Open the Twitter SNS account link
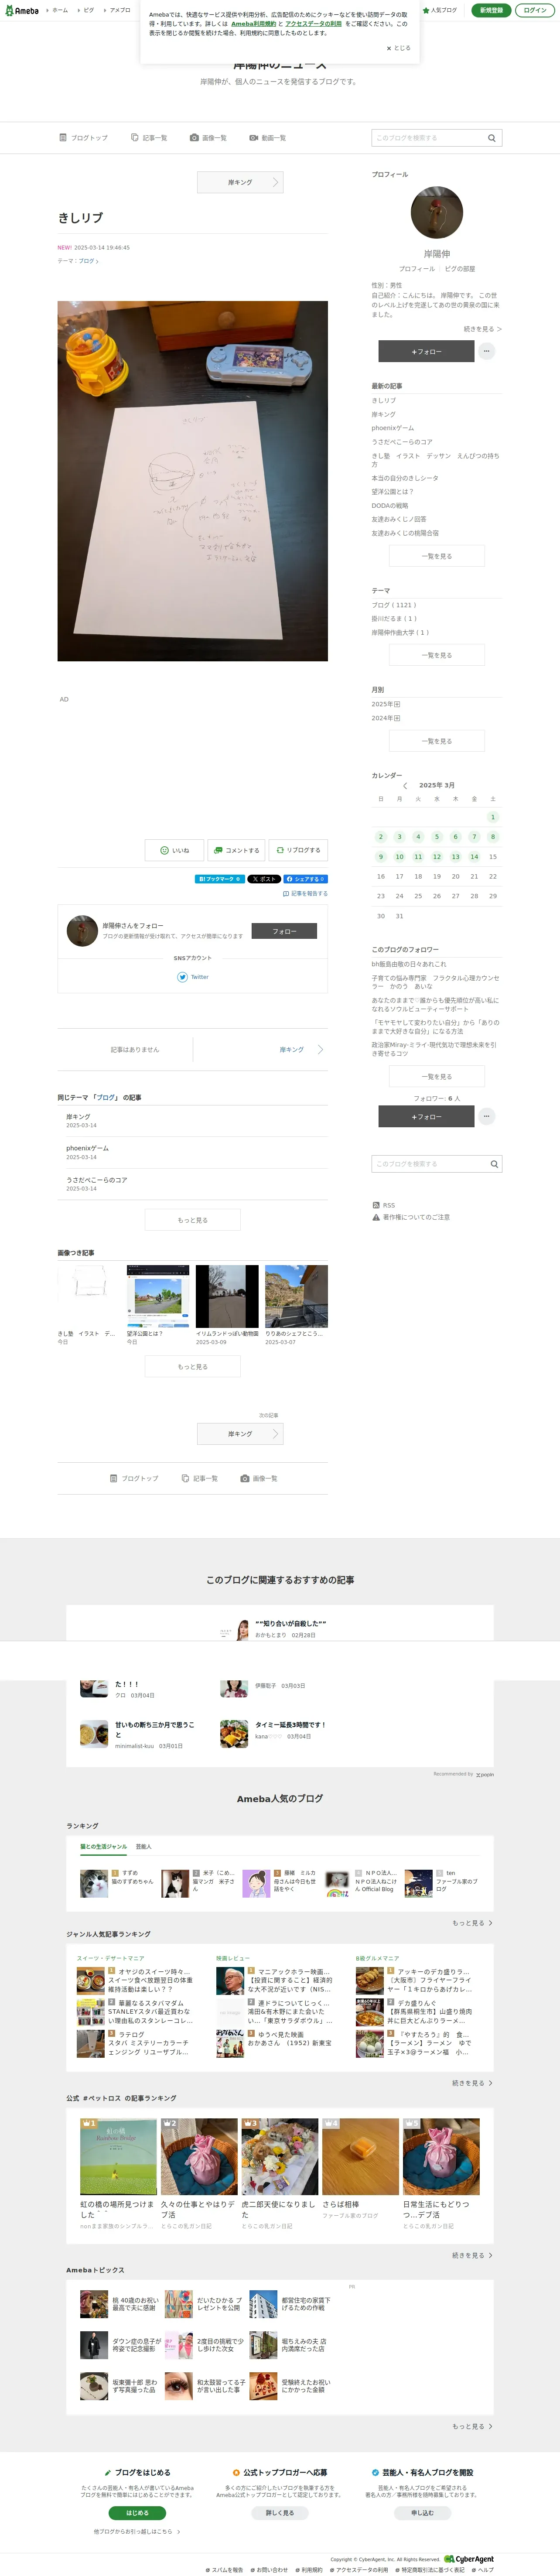The height and width of the screenshot is (2576, 560). [193, 977]
